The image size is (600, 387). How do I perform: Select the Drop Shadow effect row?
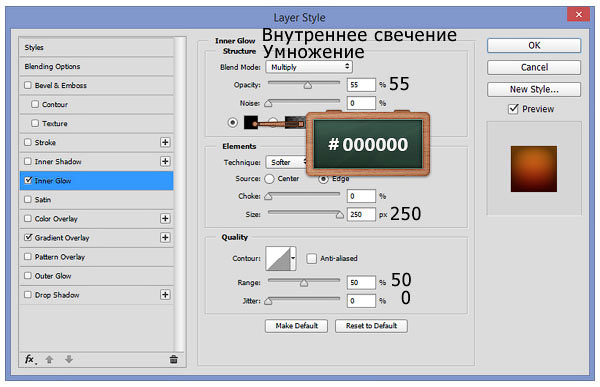pos(96,295)
